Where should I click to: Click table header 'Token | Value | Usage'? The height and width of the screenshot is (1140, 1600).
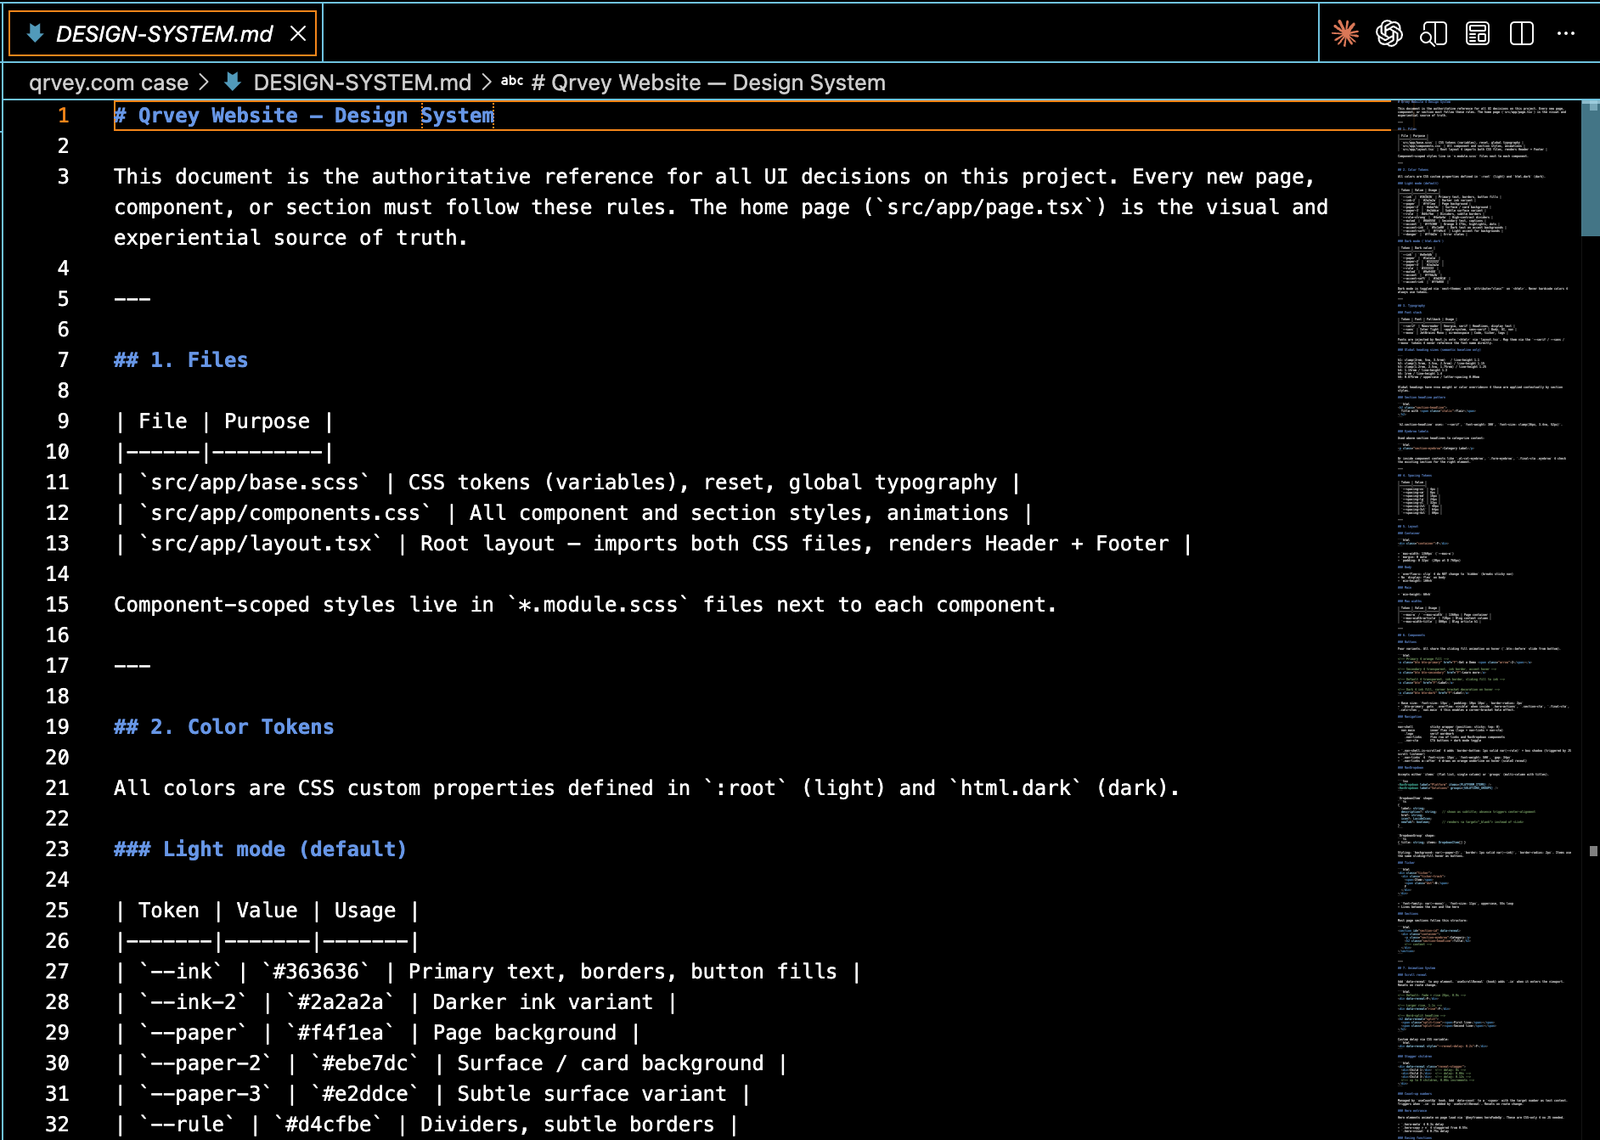pos(267,911)
